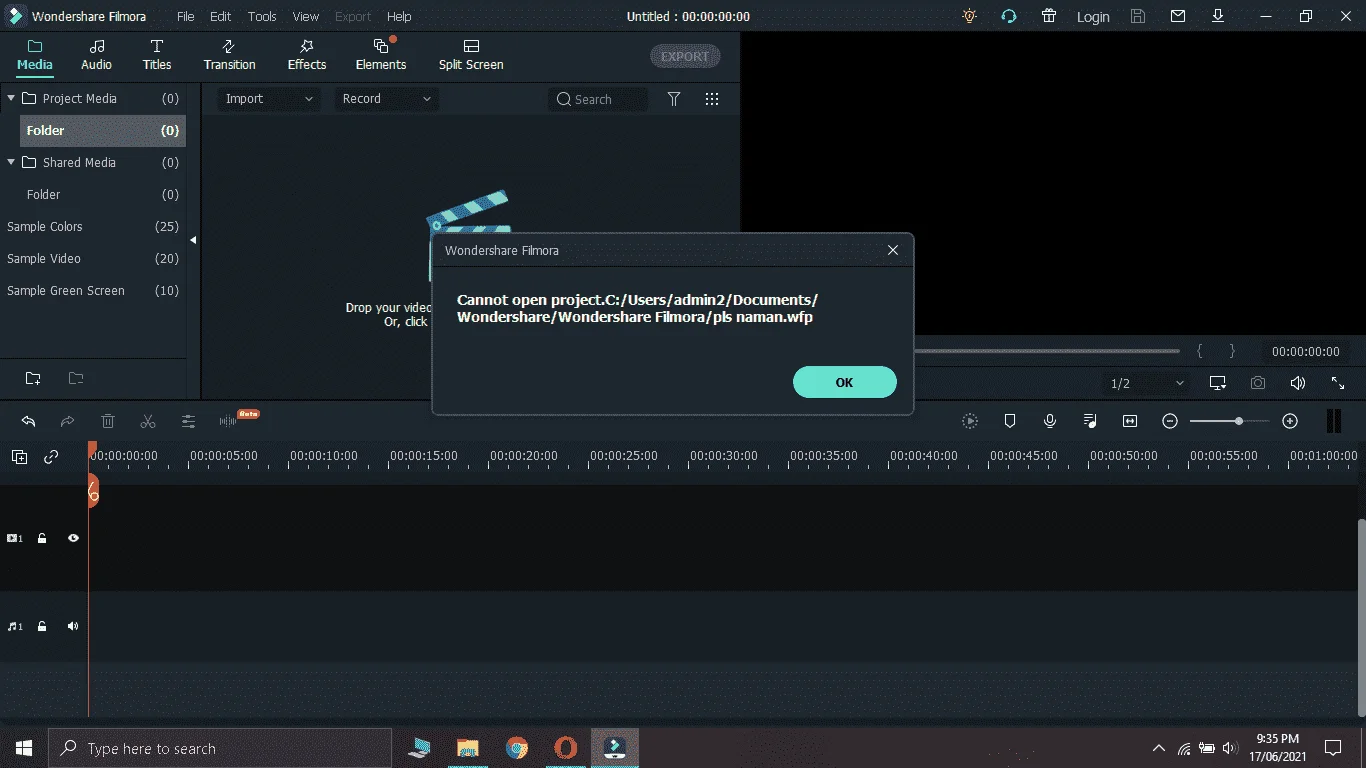
Task: Collapse the media library side panel arrow
Action: pos(193,240)
